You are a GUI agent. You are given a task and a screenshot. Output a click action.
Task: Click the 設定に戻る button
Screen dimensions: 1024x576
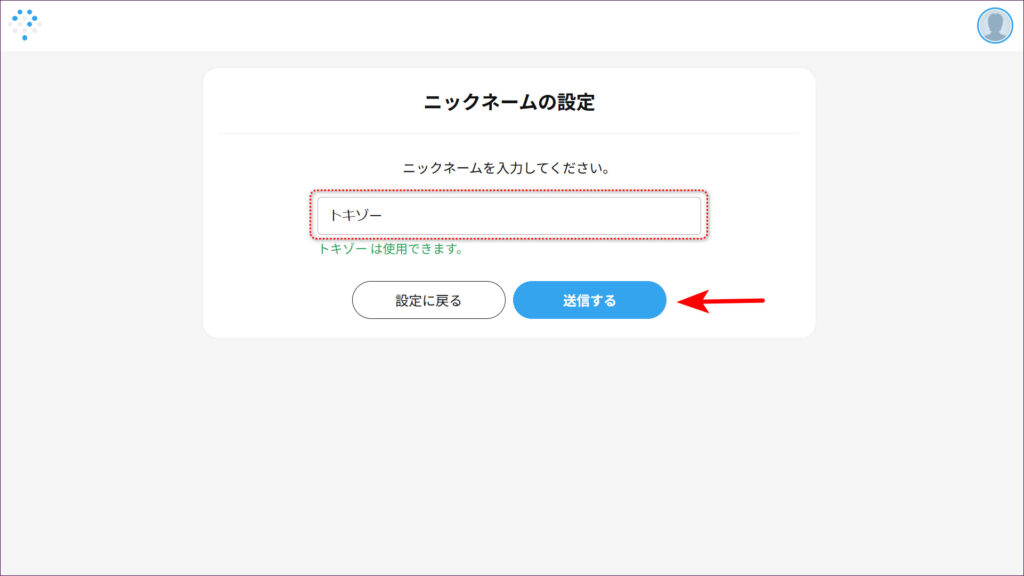[x=428, y=300]
